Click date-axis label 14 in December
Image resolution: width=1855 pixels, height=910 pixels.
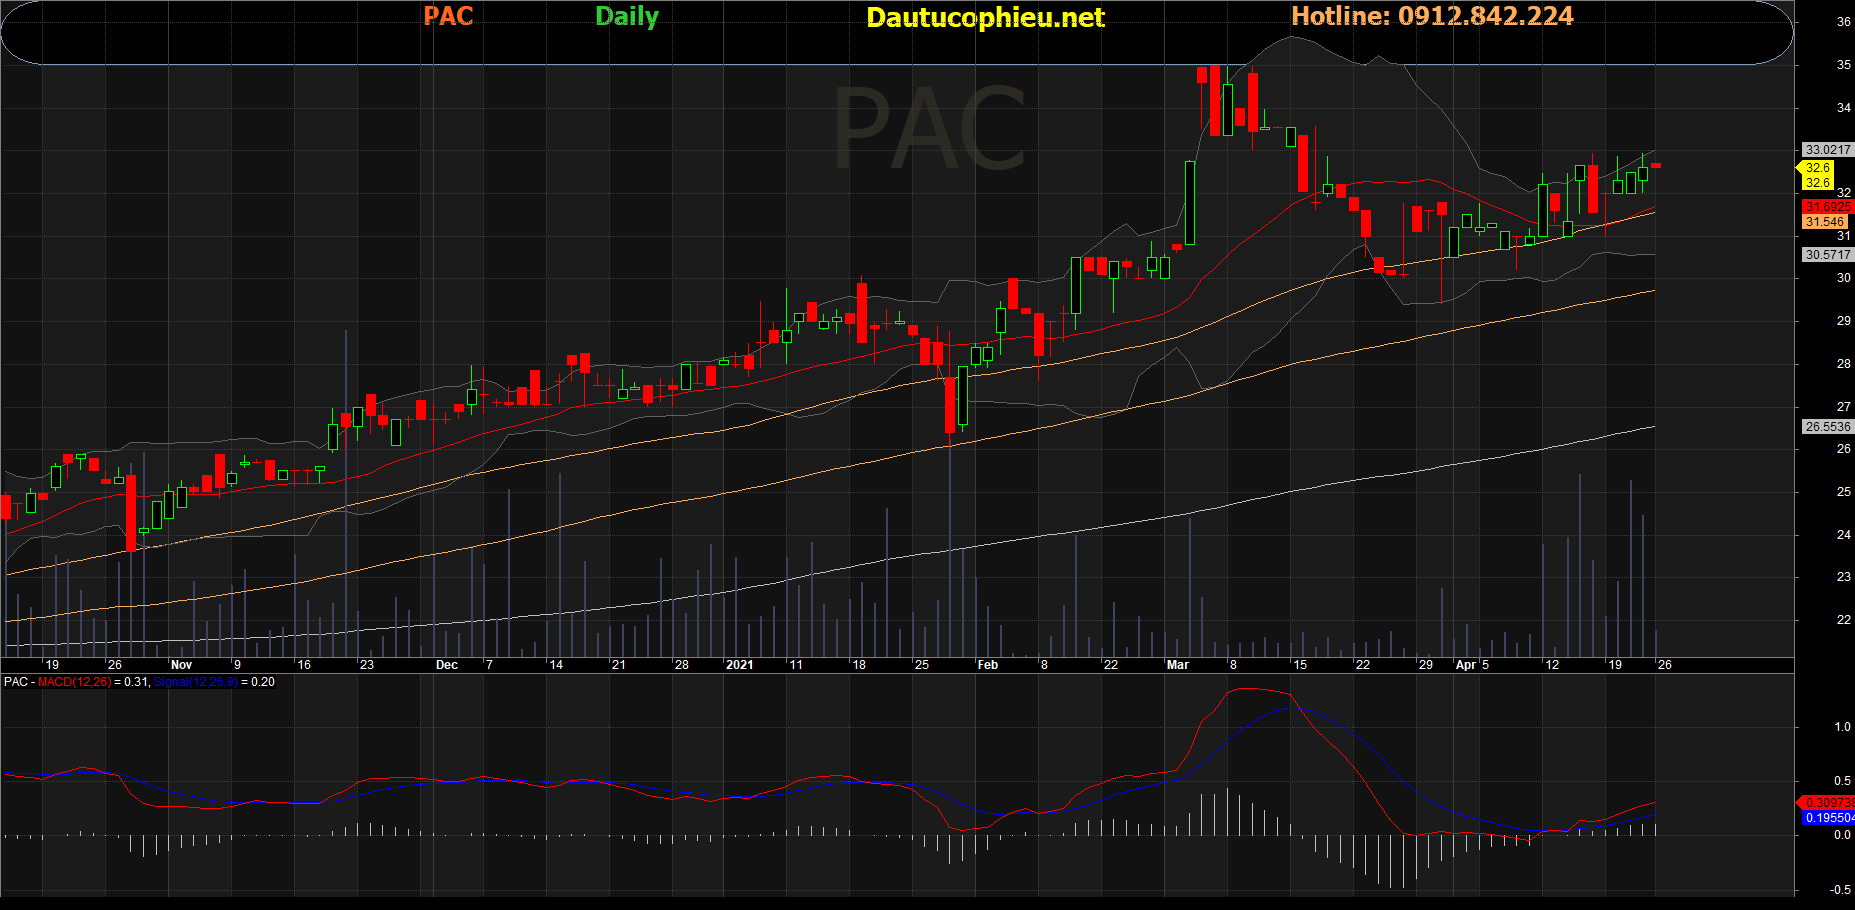click(x=556, y=665)
